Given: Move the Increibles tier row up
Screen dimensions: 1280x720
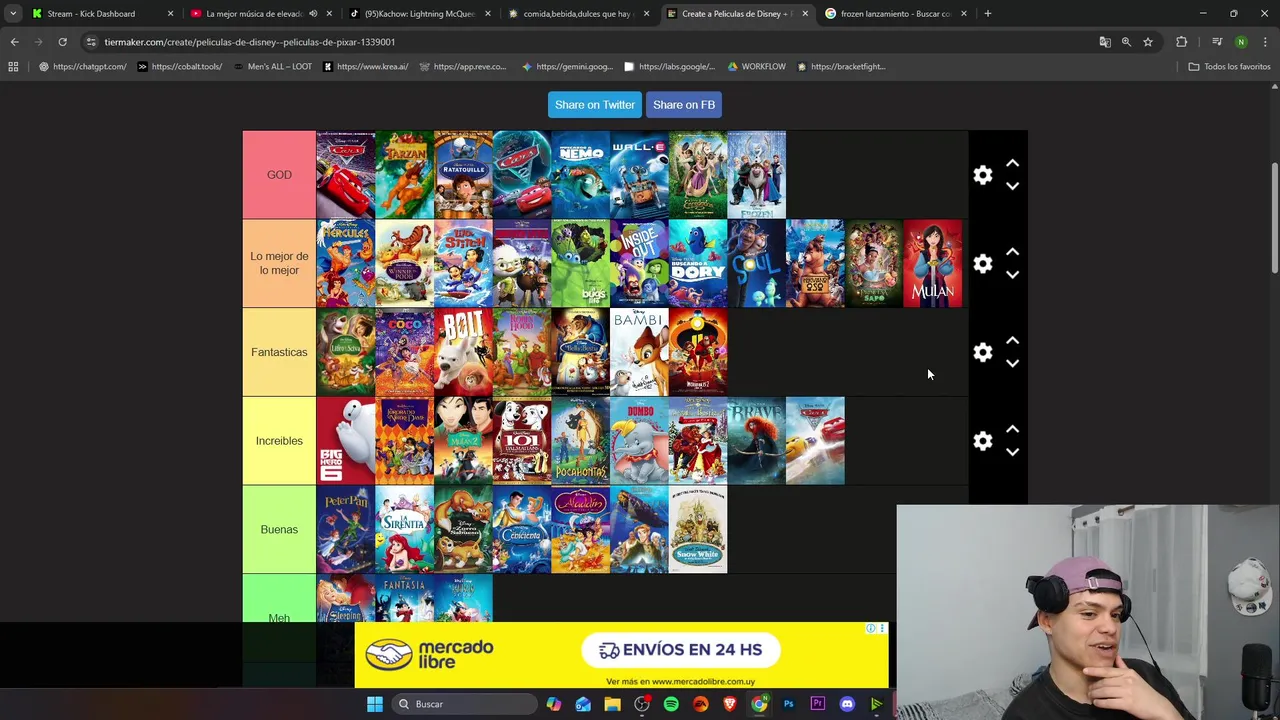Looking at the screenshot, I should click(1012, 429).
